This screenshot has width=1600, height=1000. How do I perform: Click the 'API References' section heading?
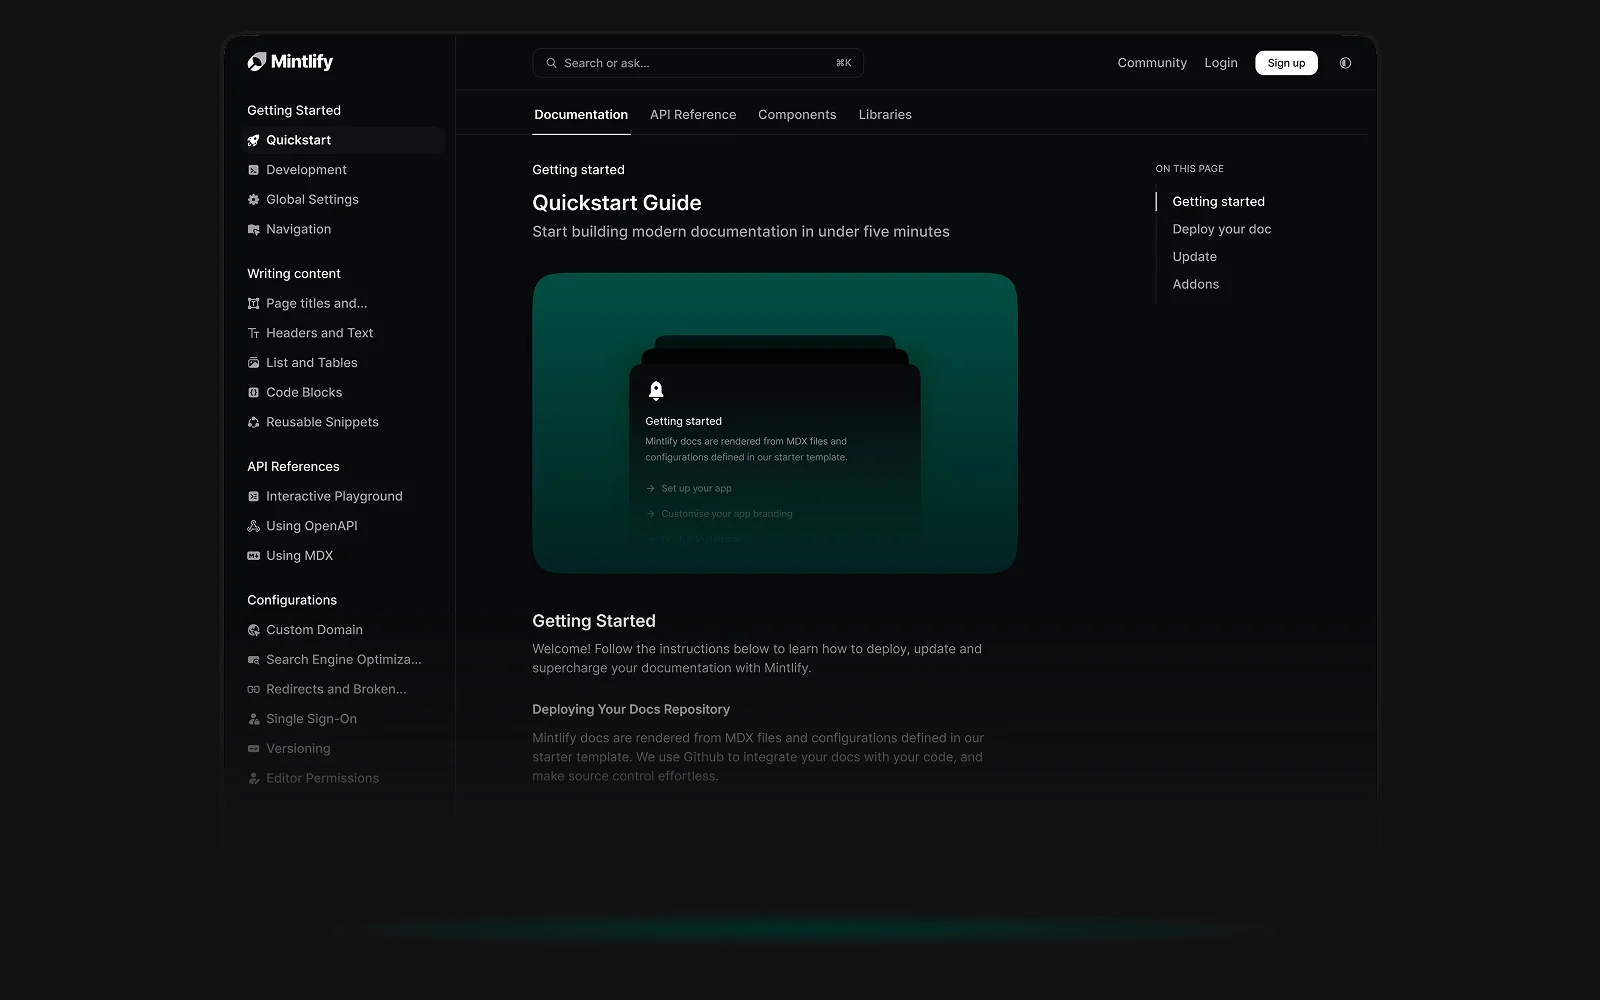tap(293, 467)
